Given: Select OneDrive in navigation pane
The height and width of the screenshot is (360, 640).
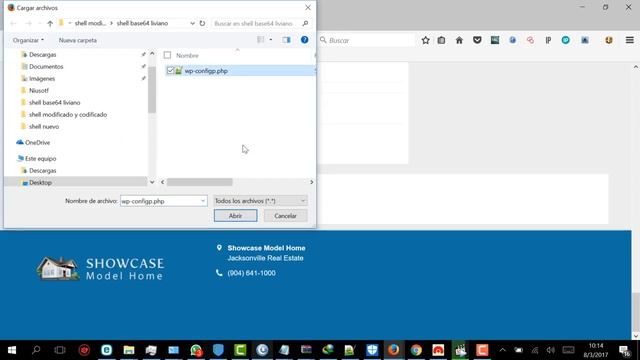Looking at the screenshot, I should click(37, 142).
